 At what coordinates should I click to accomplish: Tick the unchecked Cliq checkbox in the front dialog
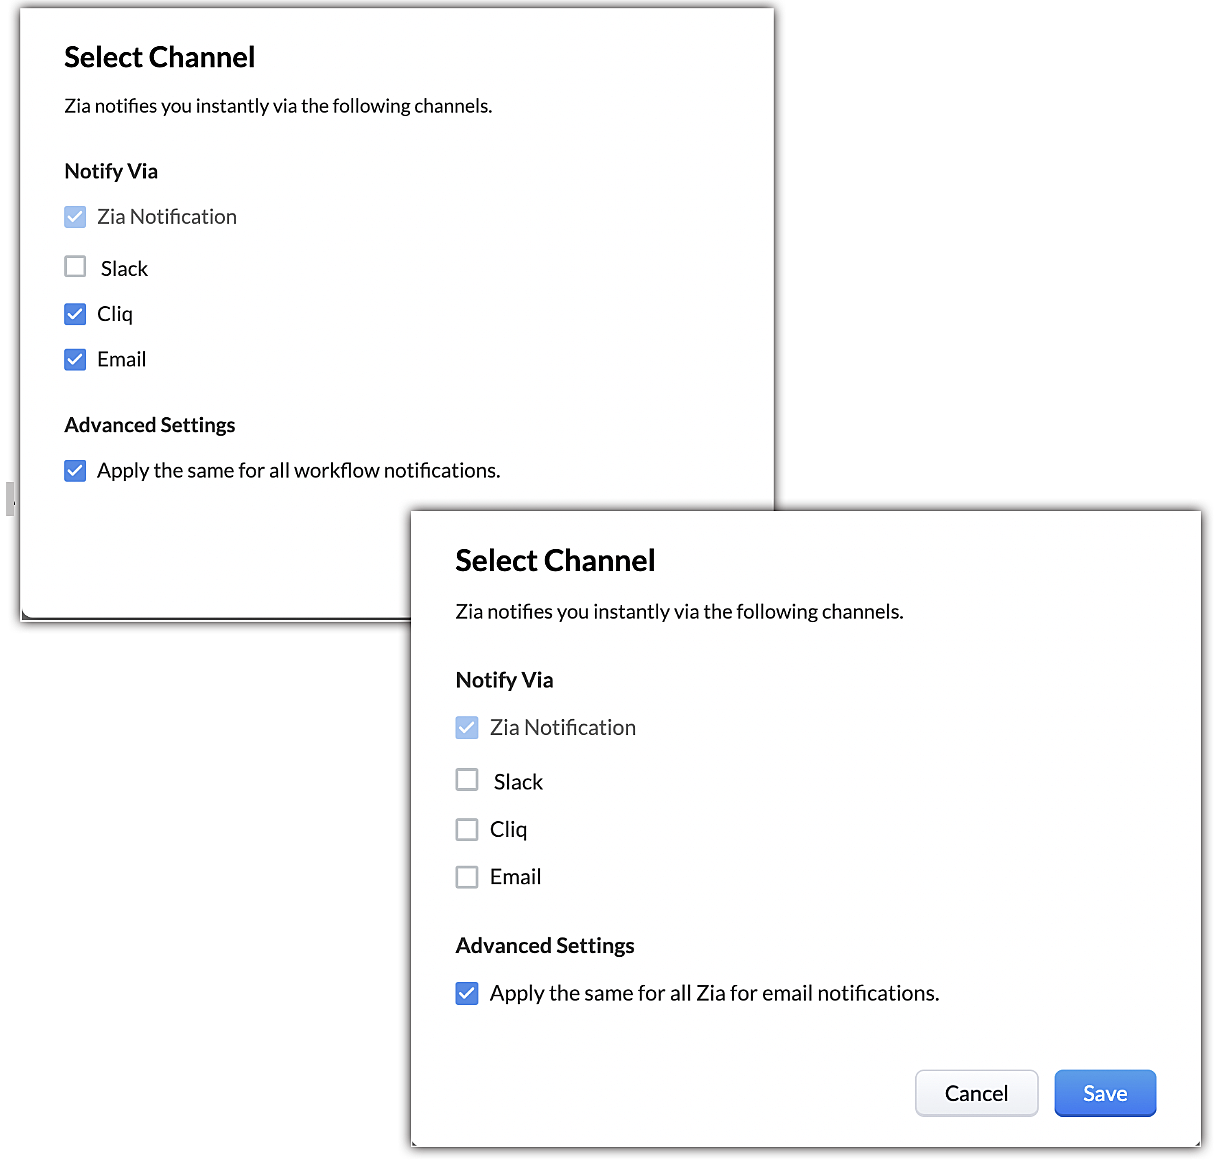point(467,829)
